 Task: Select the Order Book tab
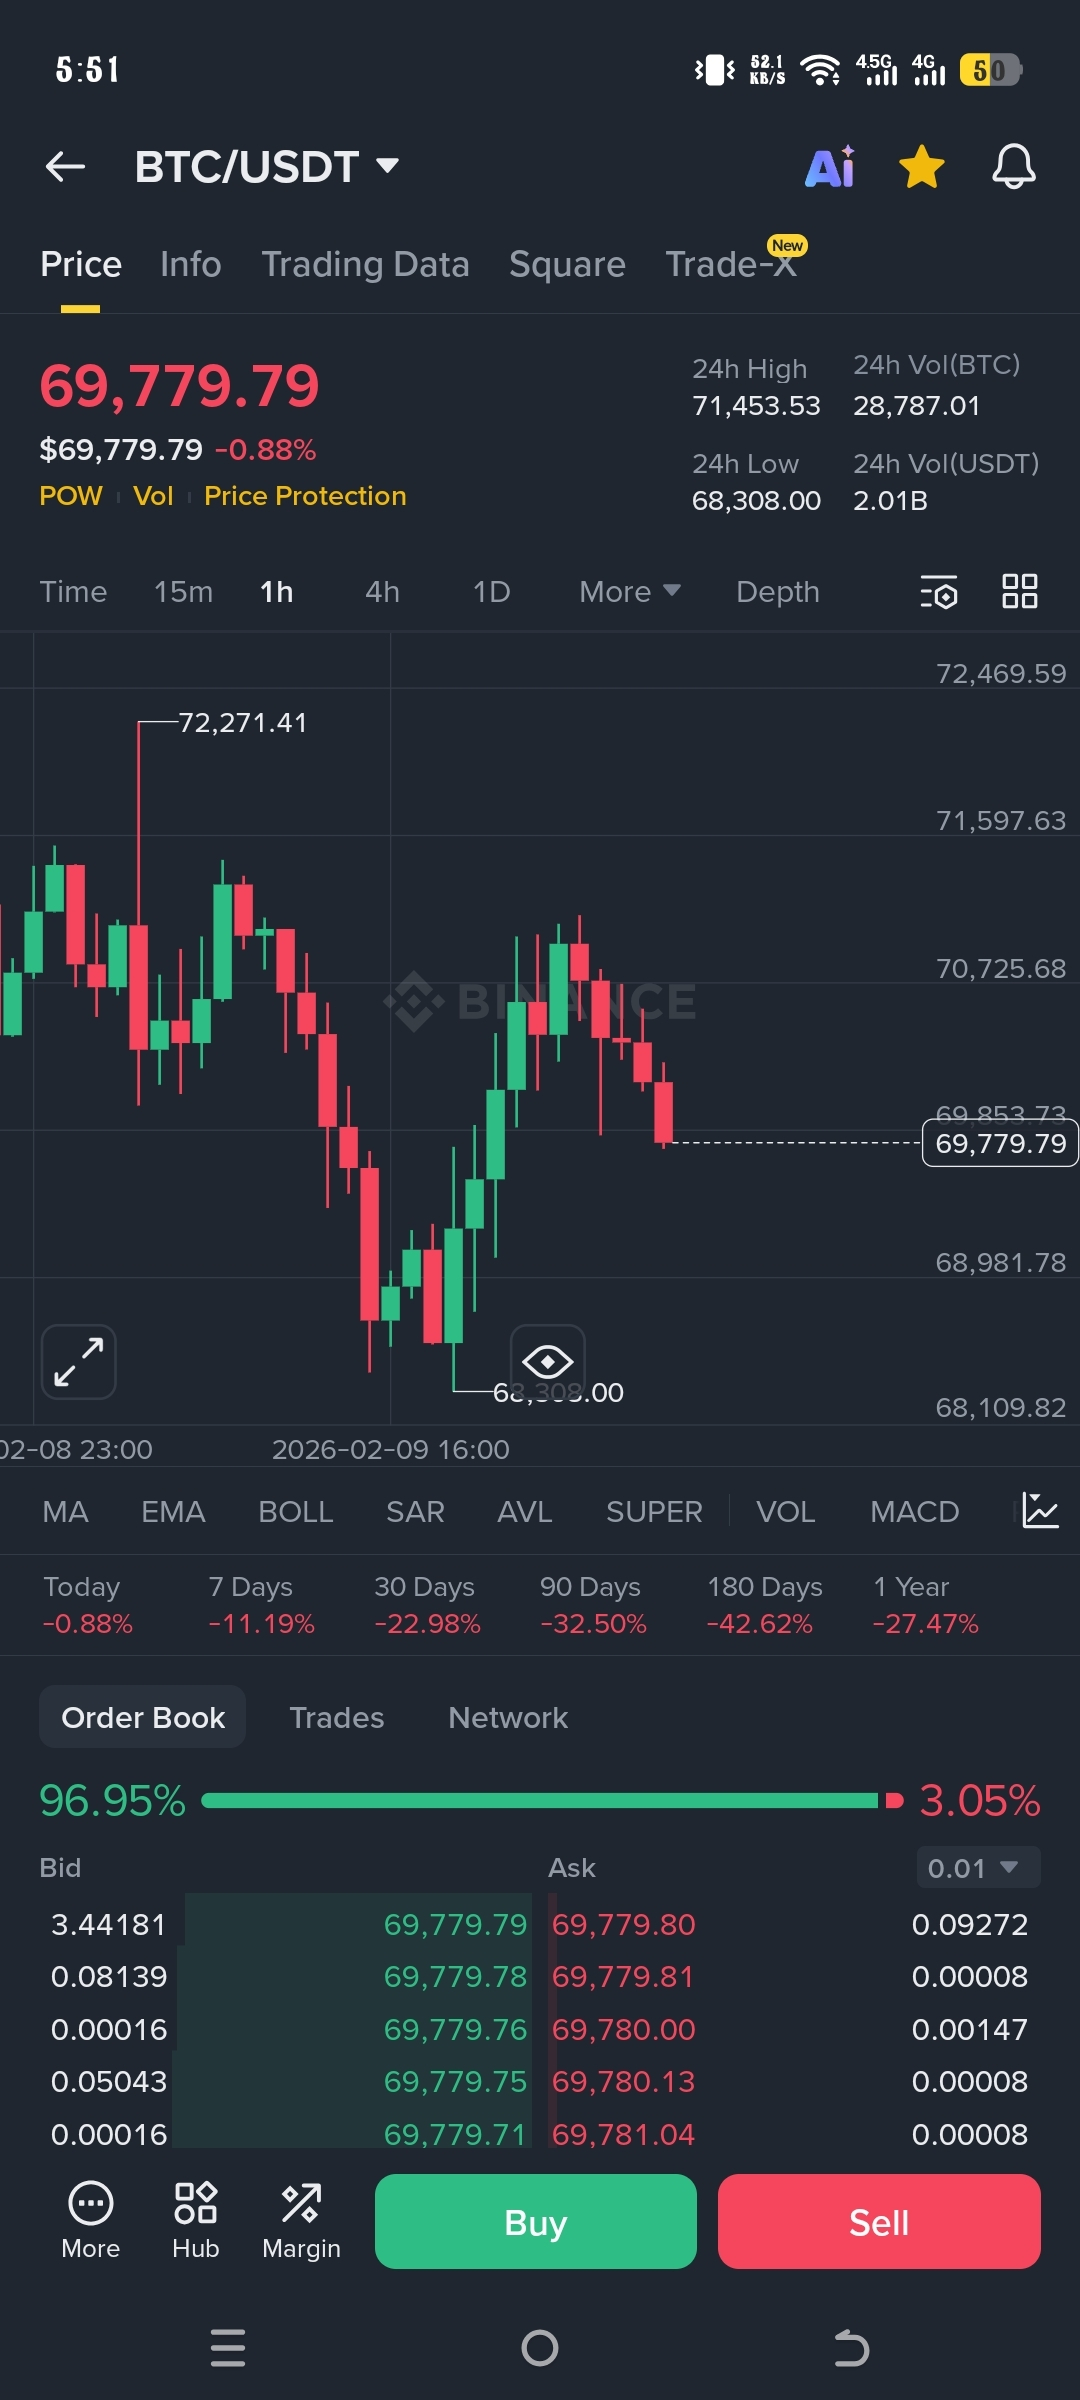pyautogui.click(x=143, y=1717)
